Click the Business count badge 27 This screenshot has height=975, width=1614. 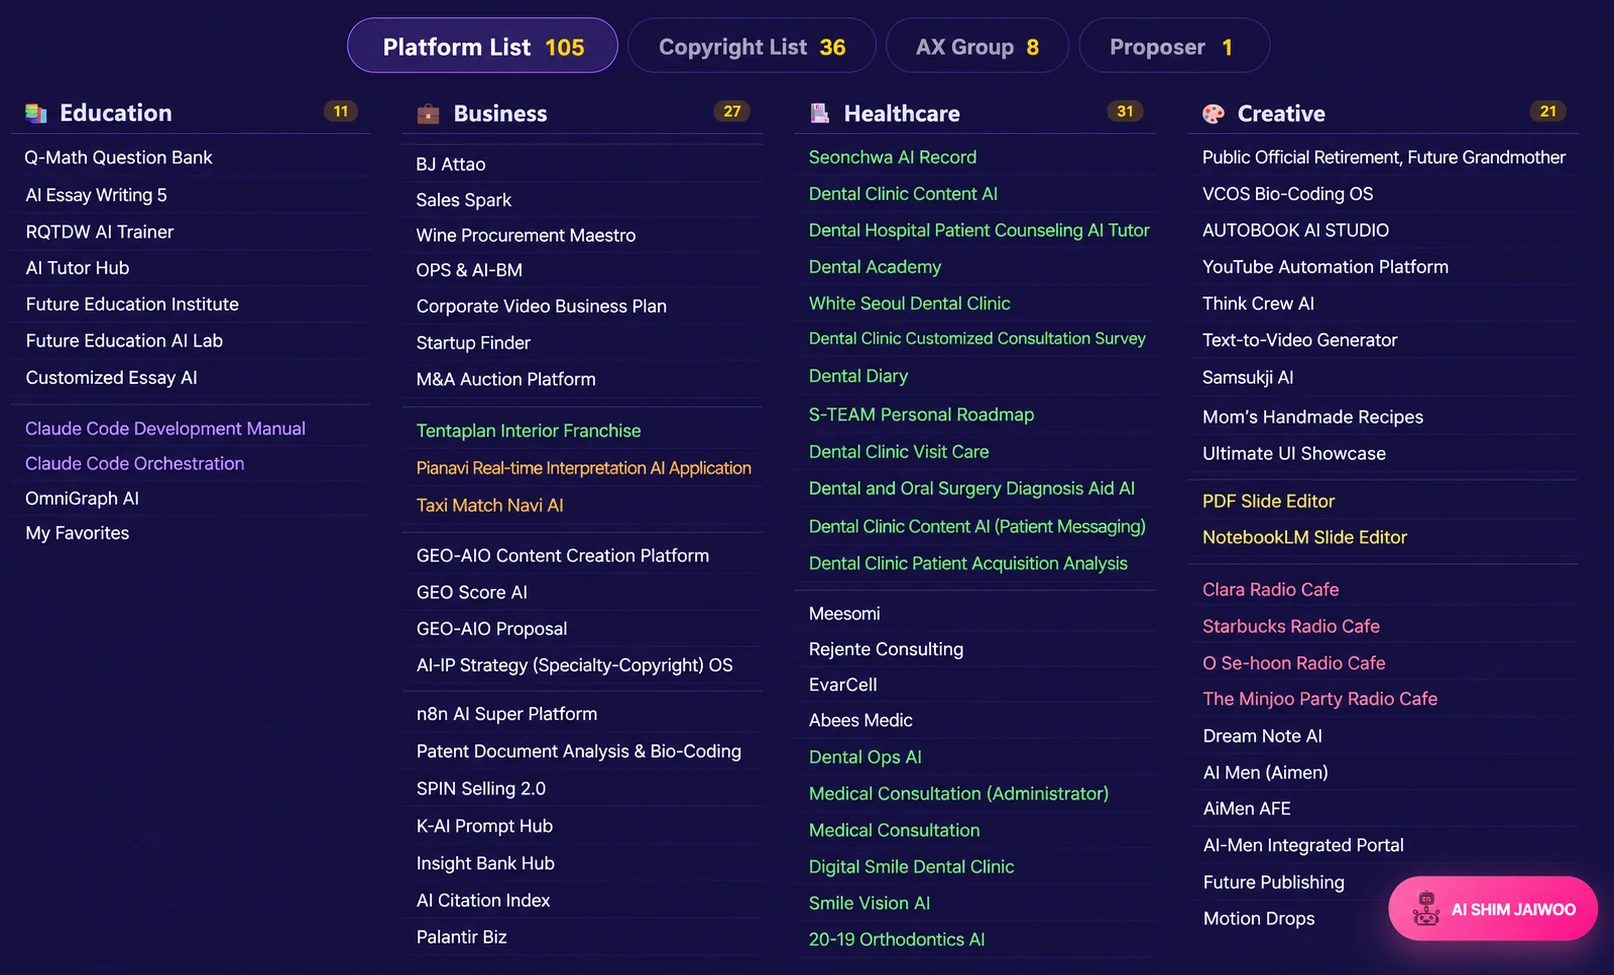(x=732, y=111)
